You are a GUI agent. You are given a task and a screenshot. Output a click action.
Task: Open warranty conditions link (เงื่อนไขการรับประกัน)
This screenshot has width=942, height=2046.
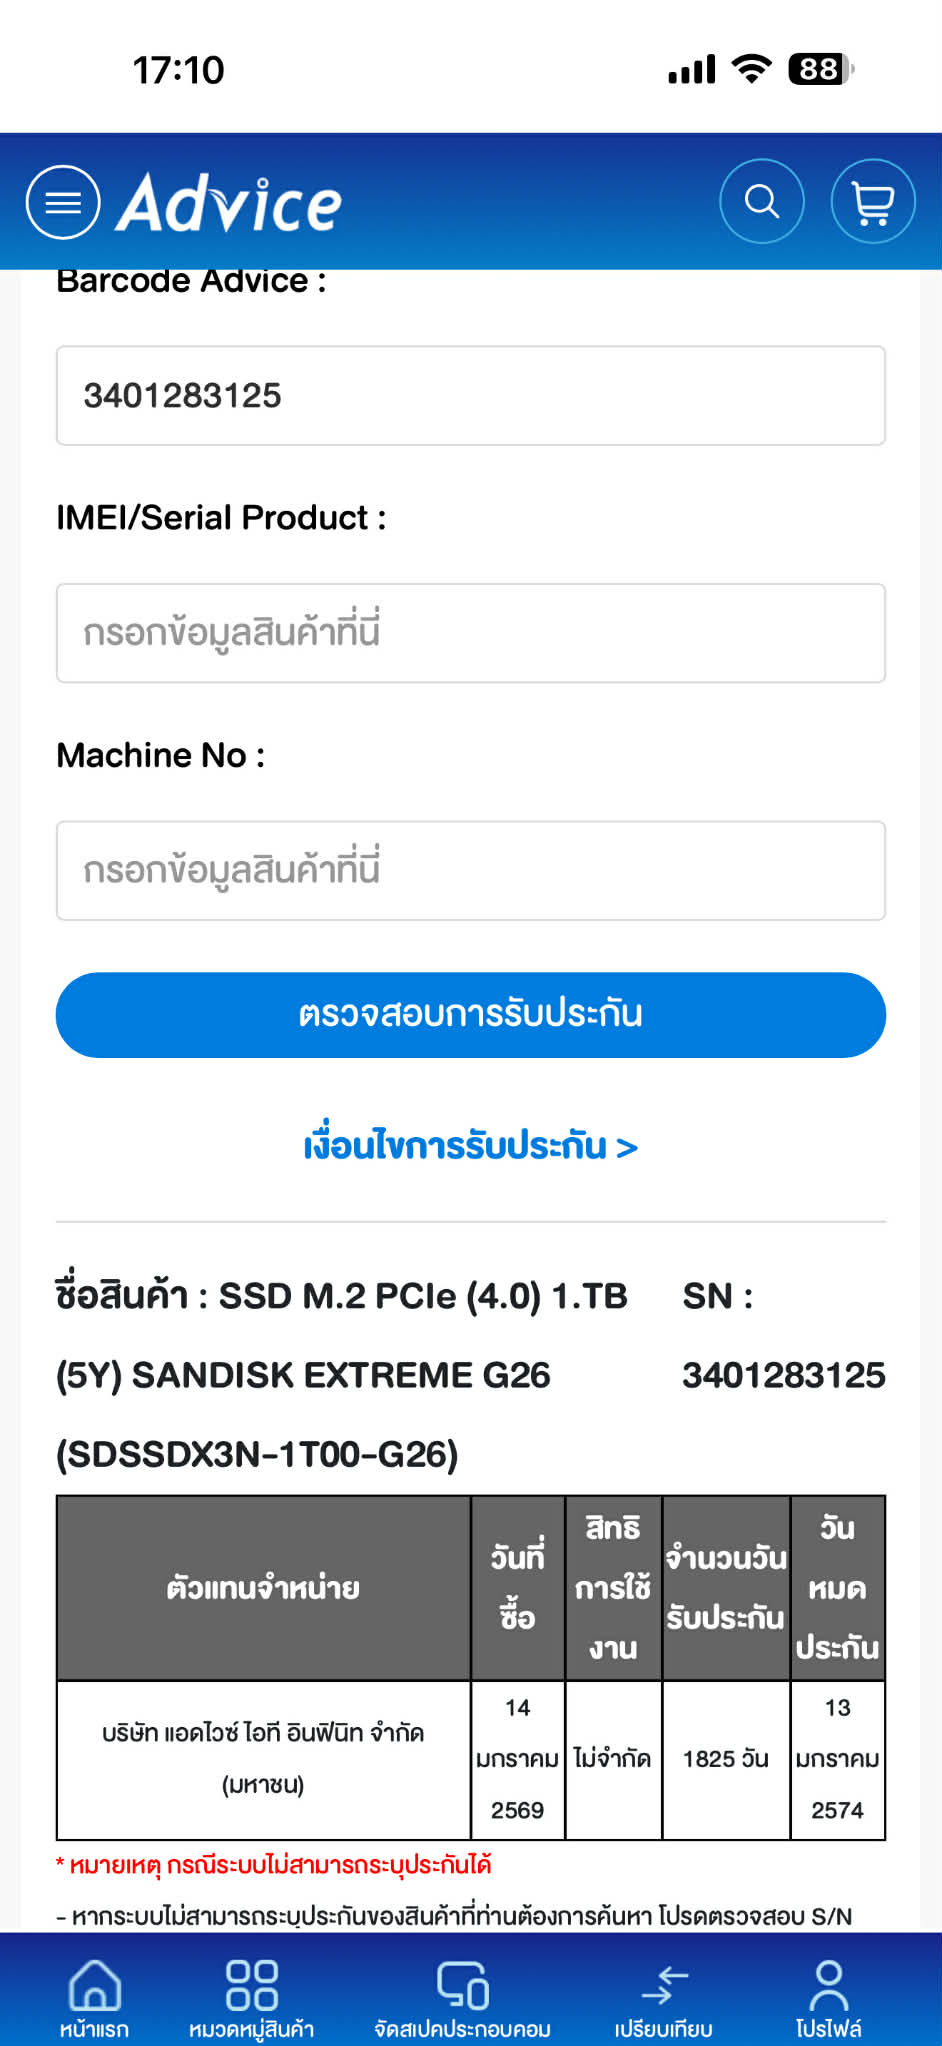click(x=470, y=1146)
